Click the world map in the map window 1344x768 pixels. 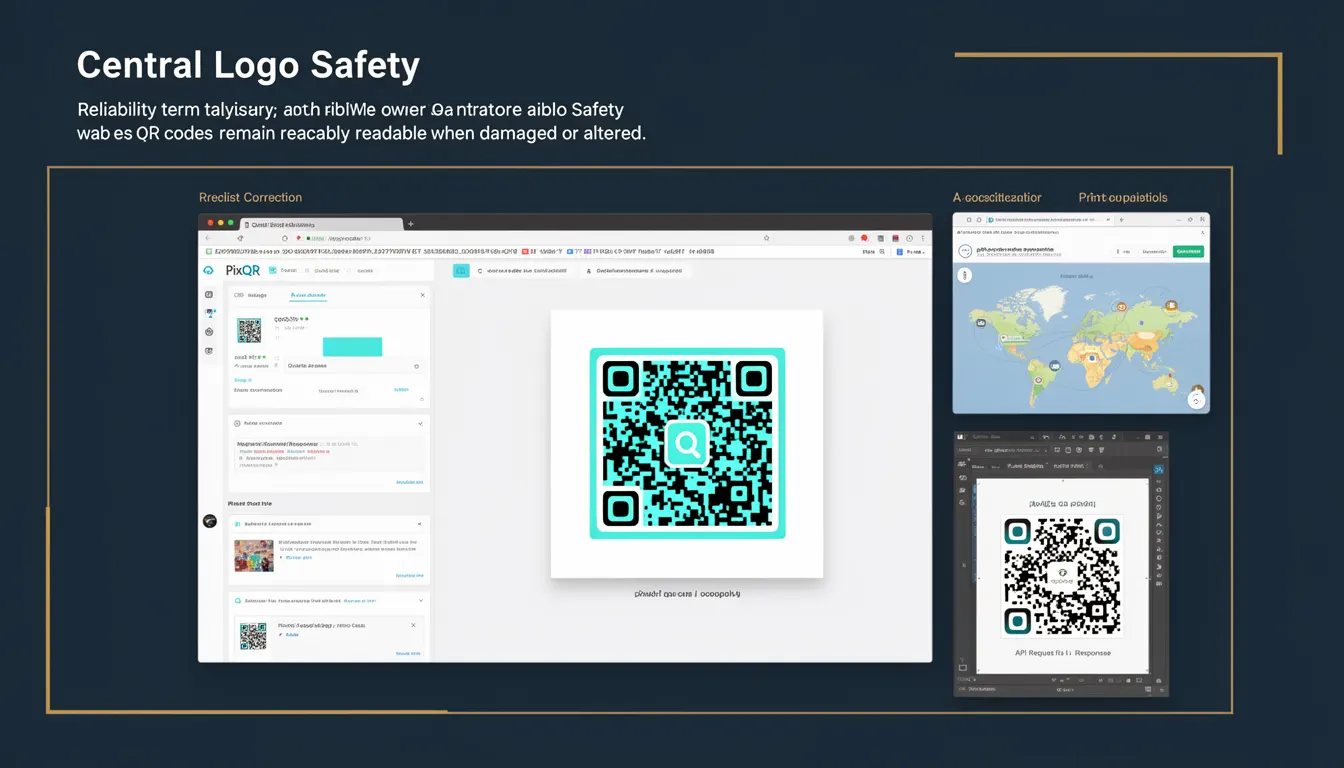click(x=1080, y=340)
